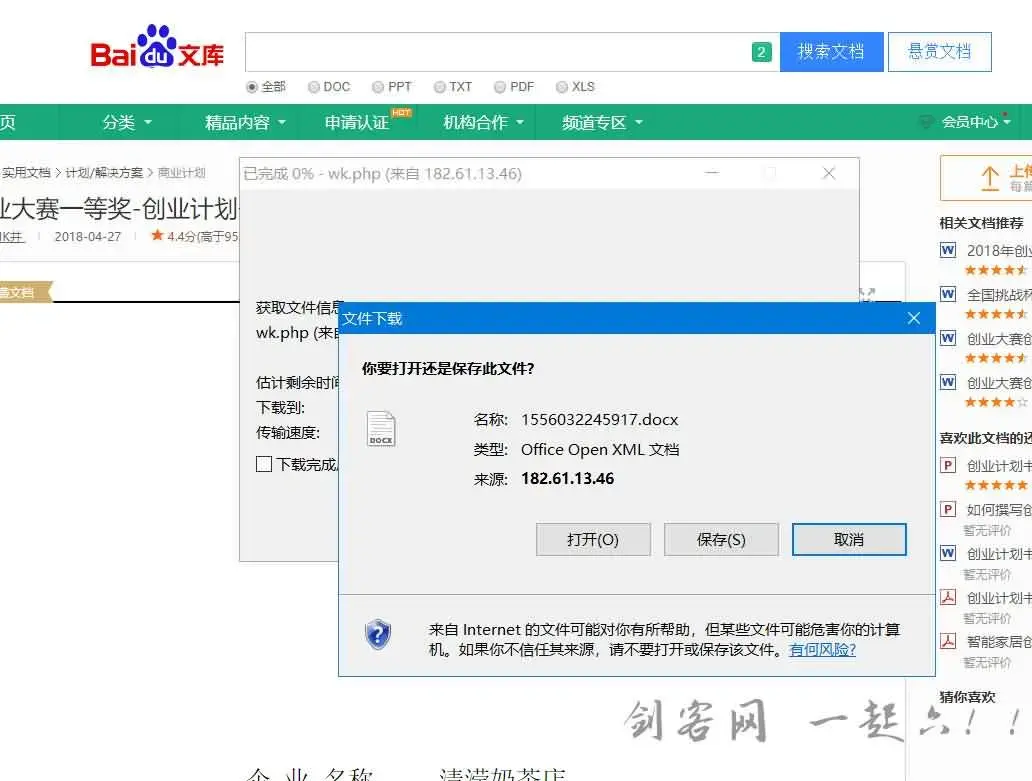Click the Word icon next to 全国挑战杯
1032x781 pixels.
948,294
